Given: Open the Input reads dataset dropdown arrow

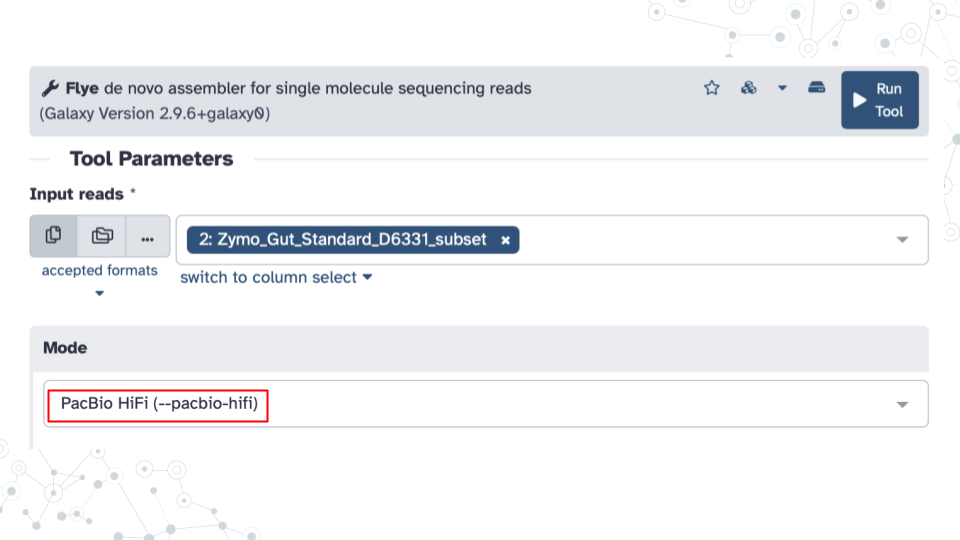Looking at the screenshot, I should [x=902, y=240].
